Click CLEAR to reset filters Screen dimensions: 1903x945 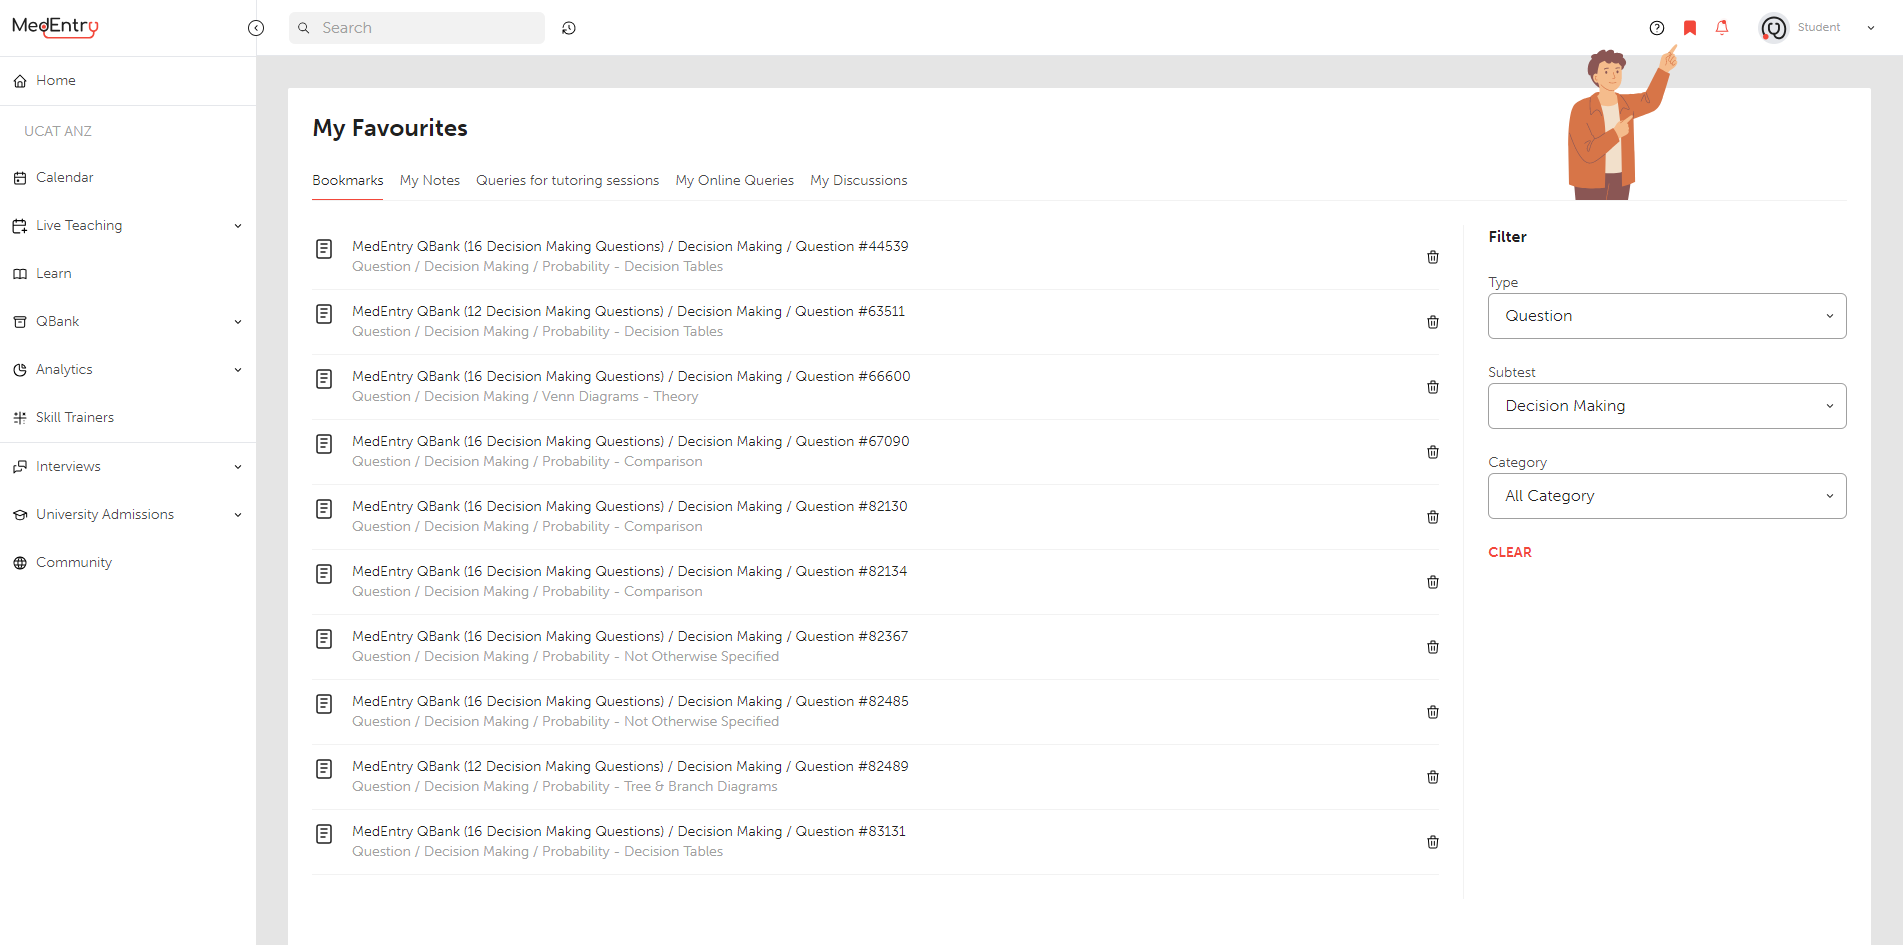(x=1510, y=552)
